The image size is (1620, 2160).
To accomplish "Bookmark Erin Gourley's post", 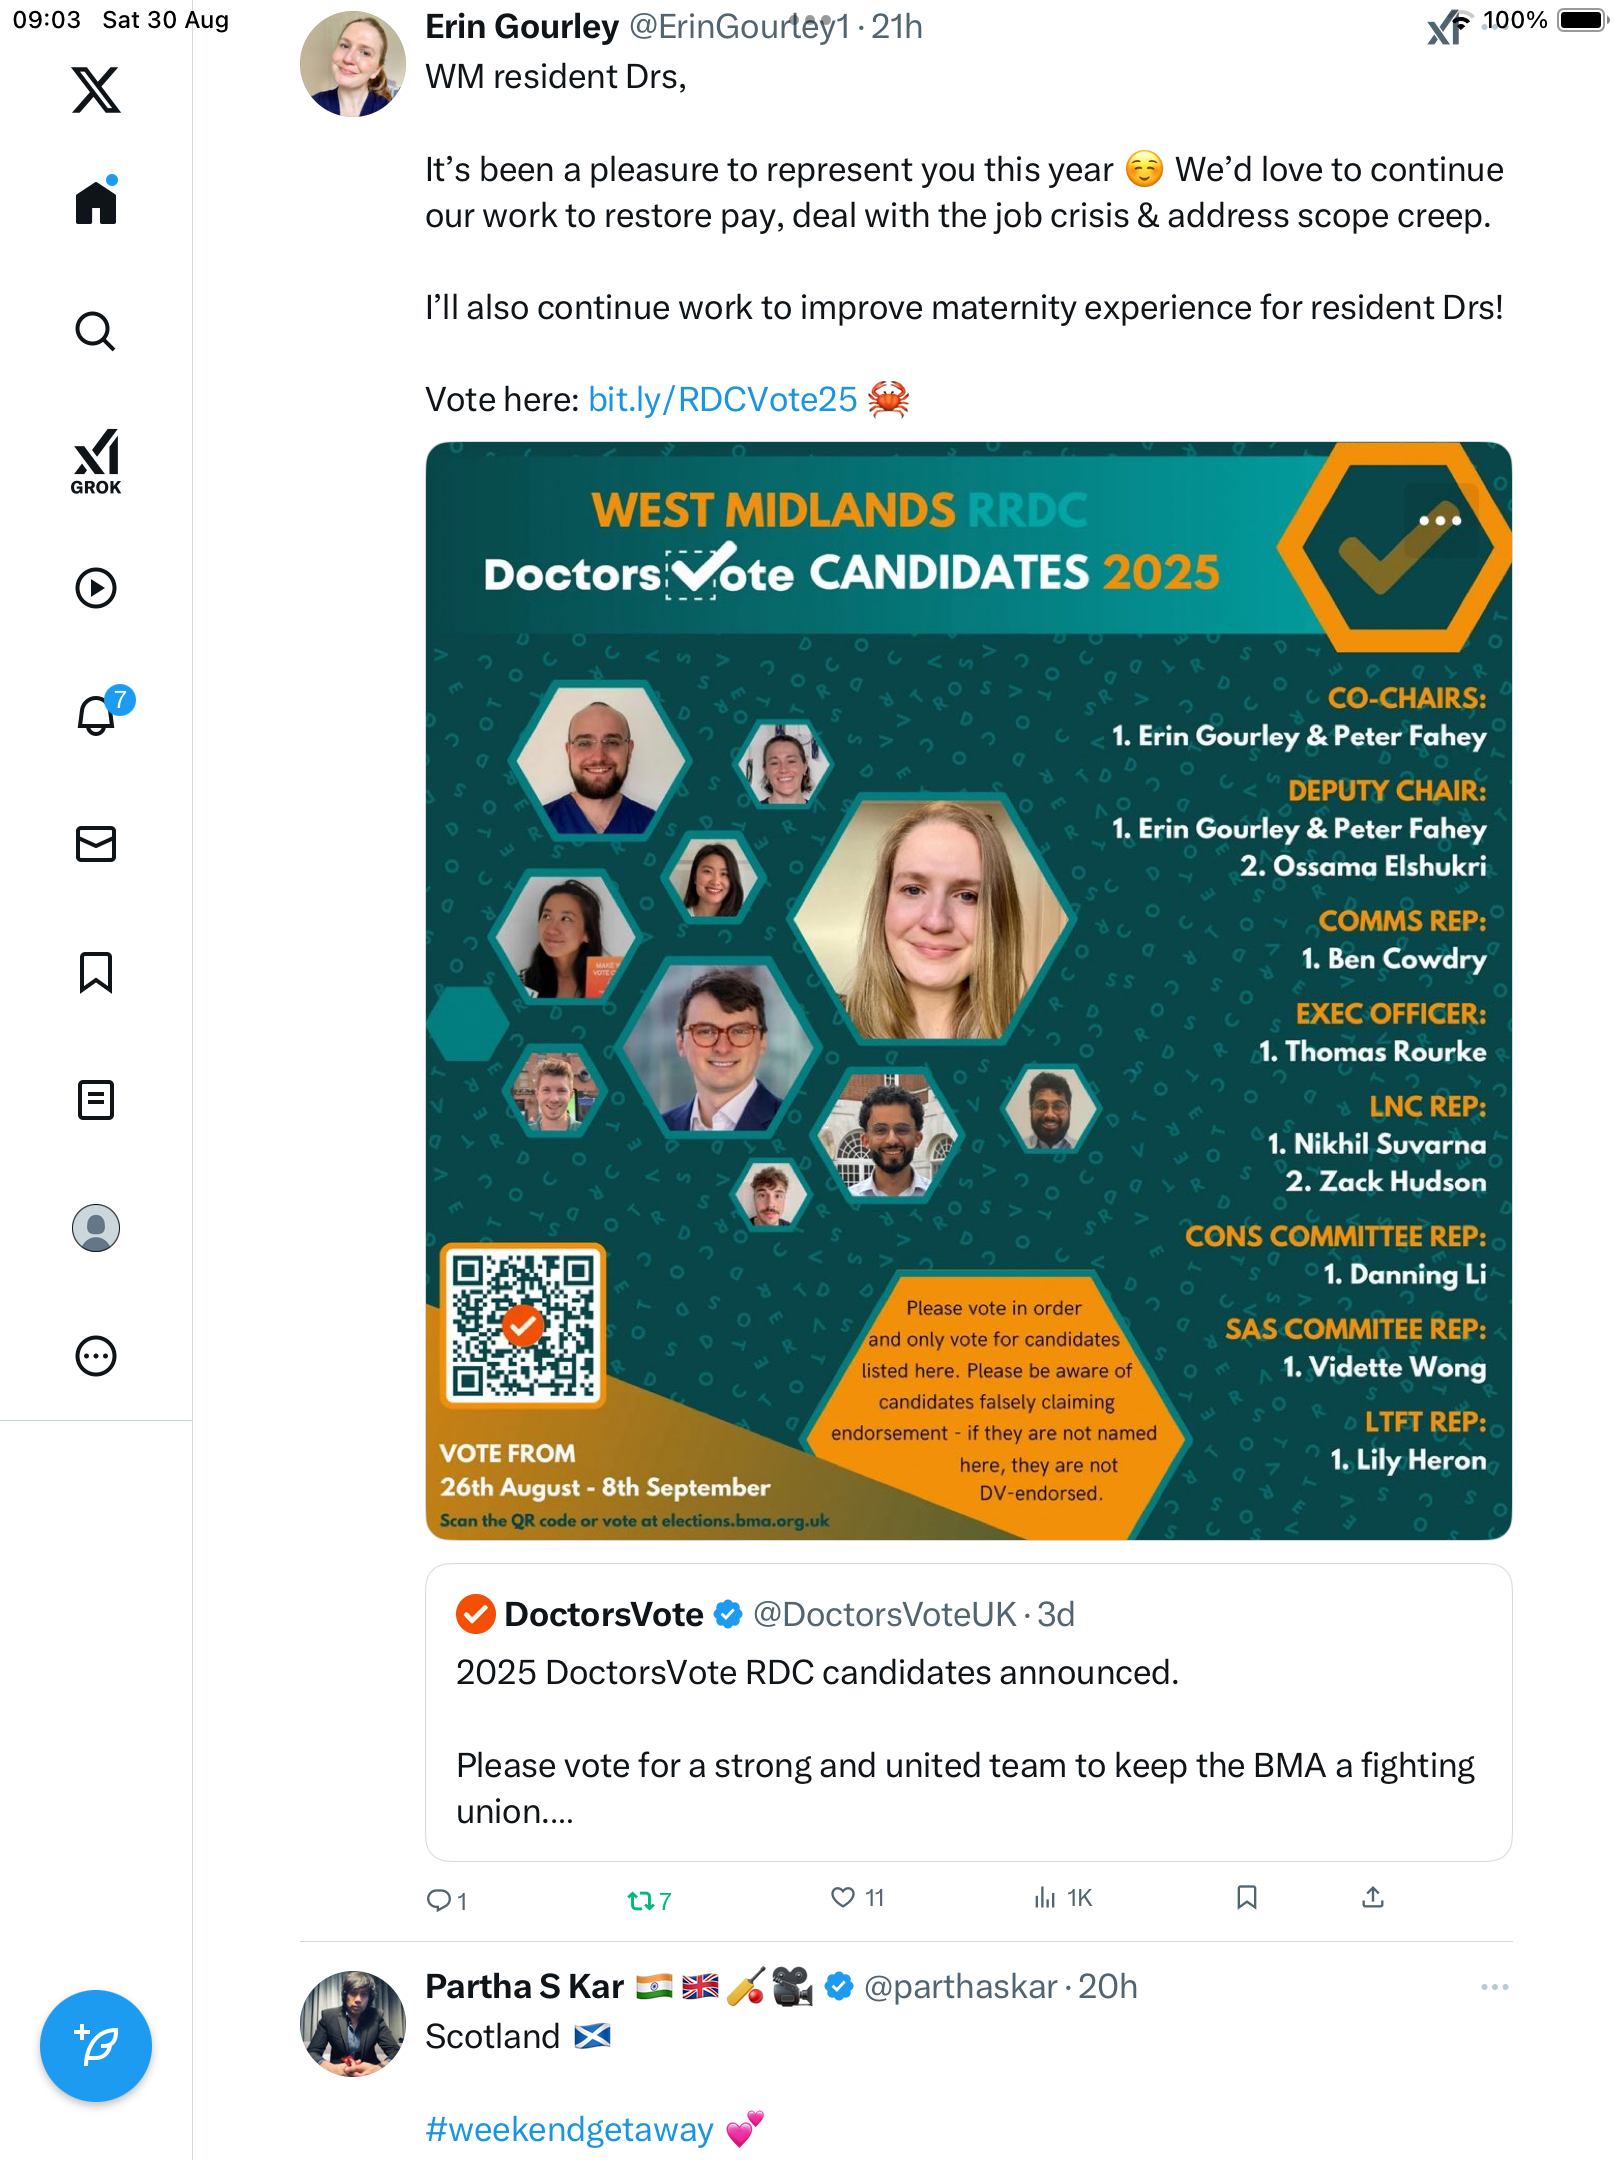I will pyautogui.click(x=1246, y=1897).
